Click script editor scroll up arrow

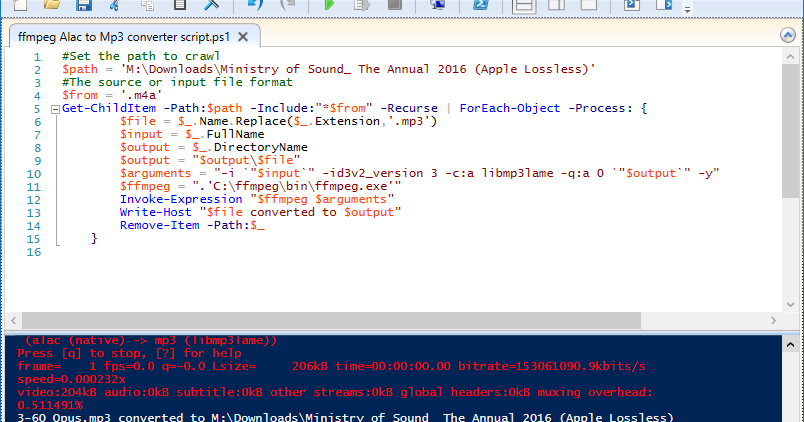tap(790, 56)
